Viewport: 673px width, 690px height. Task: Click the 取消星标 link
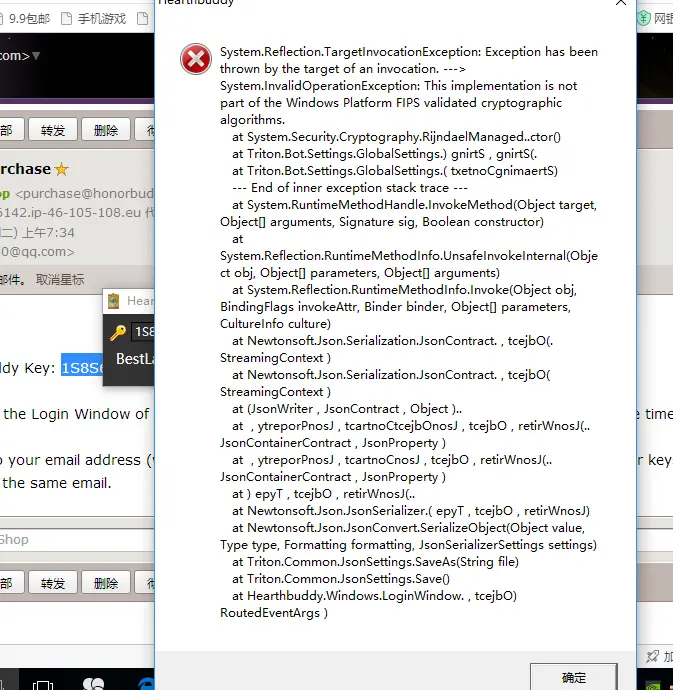pos(60,279)
